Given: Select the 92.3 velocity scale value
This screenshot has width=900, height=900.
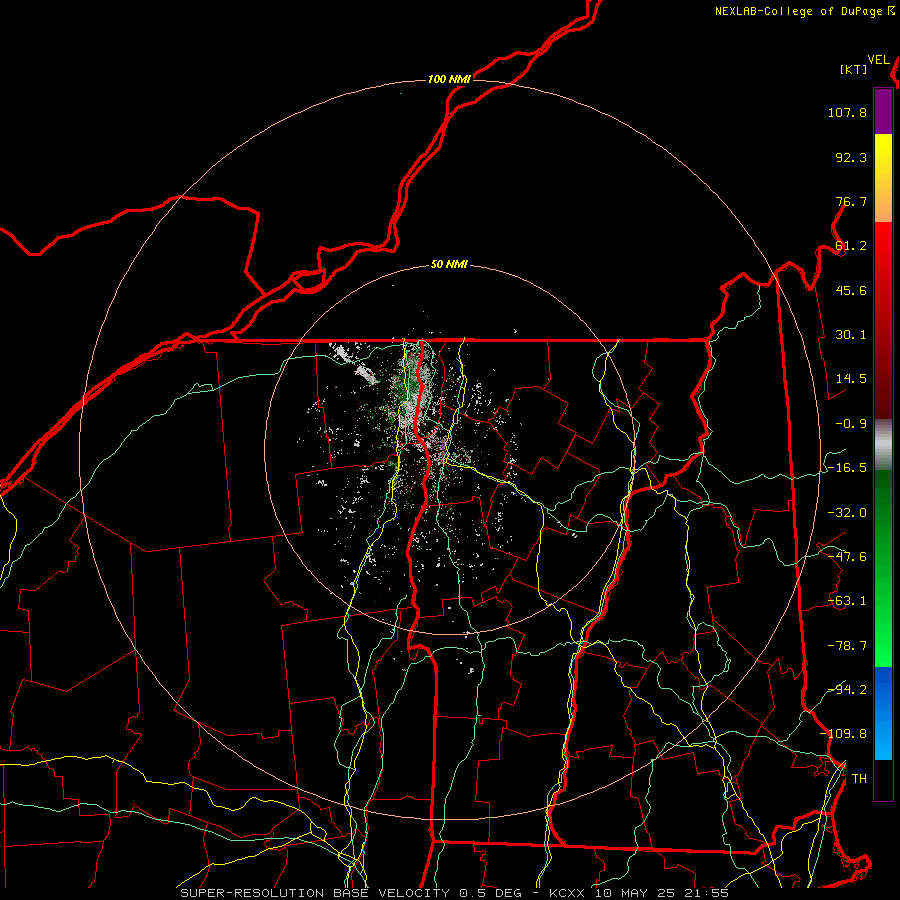Looking at the screenshot, I should tap(851, 157).
